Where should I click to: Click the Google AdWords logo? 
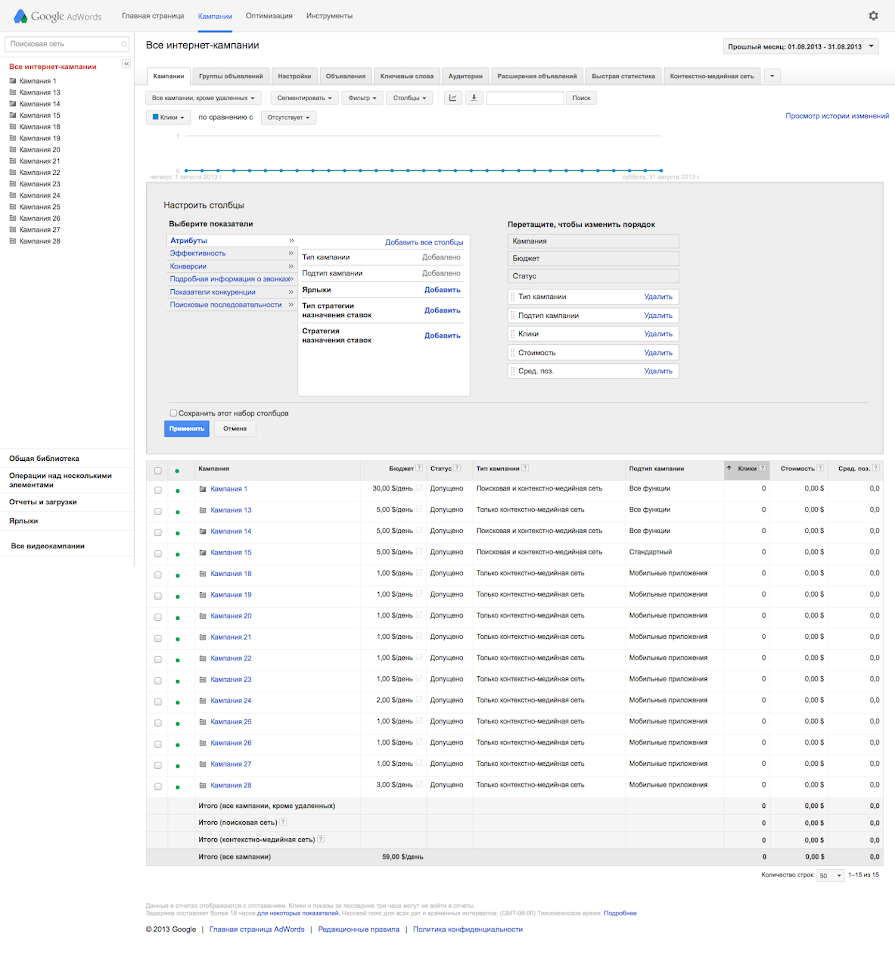coord(60,16)
